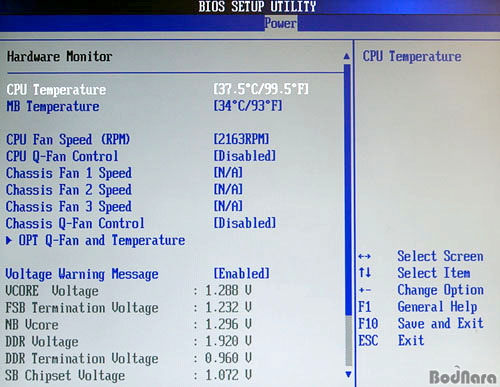The height and width of the screenshot is (387, 500).
Task: Select Chassis Q-Fan Control item
Action: click(75, 223)
